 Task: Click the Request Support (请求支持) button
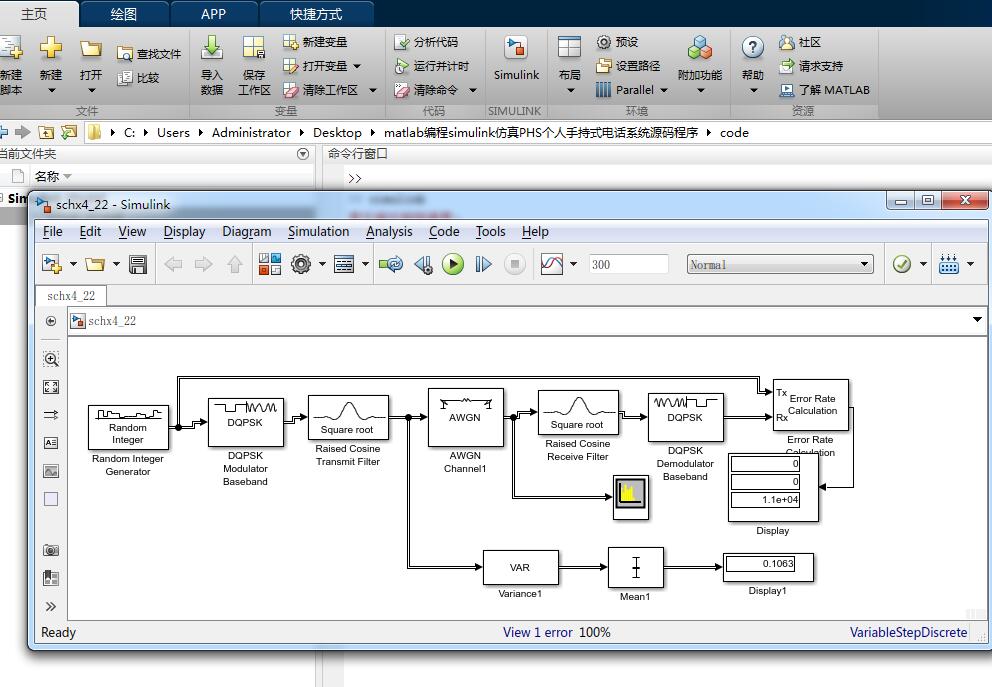pyautogui.click(x=811, y=66)
